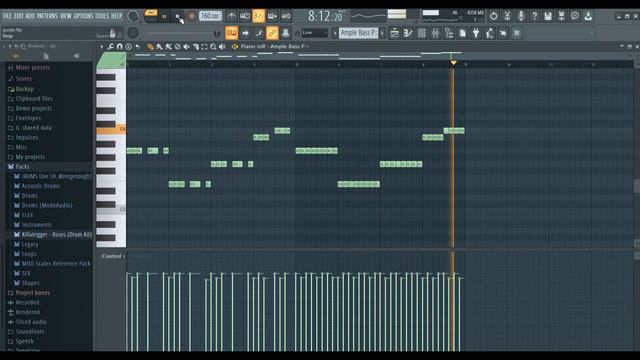This screenshot has height=360, width=640.
Task: Disable the 3-2-1 countdown before recording
Action: [259, 16]
